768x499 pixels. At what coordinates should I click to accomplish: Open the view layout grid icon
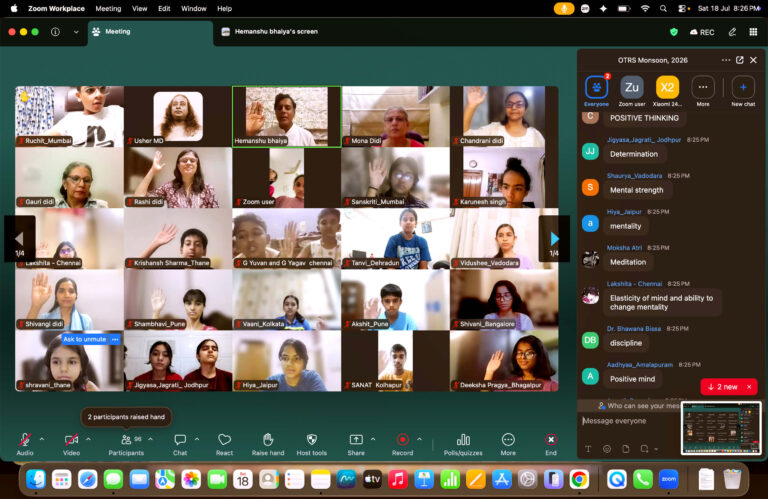(x=753, y=32)
